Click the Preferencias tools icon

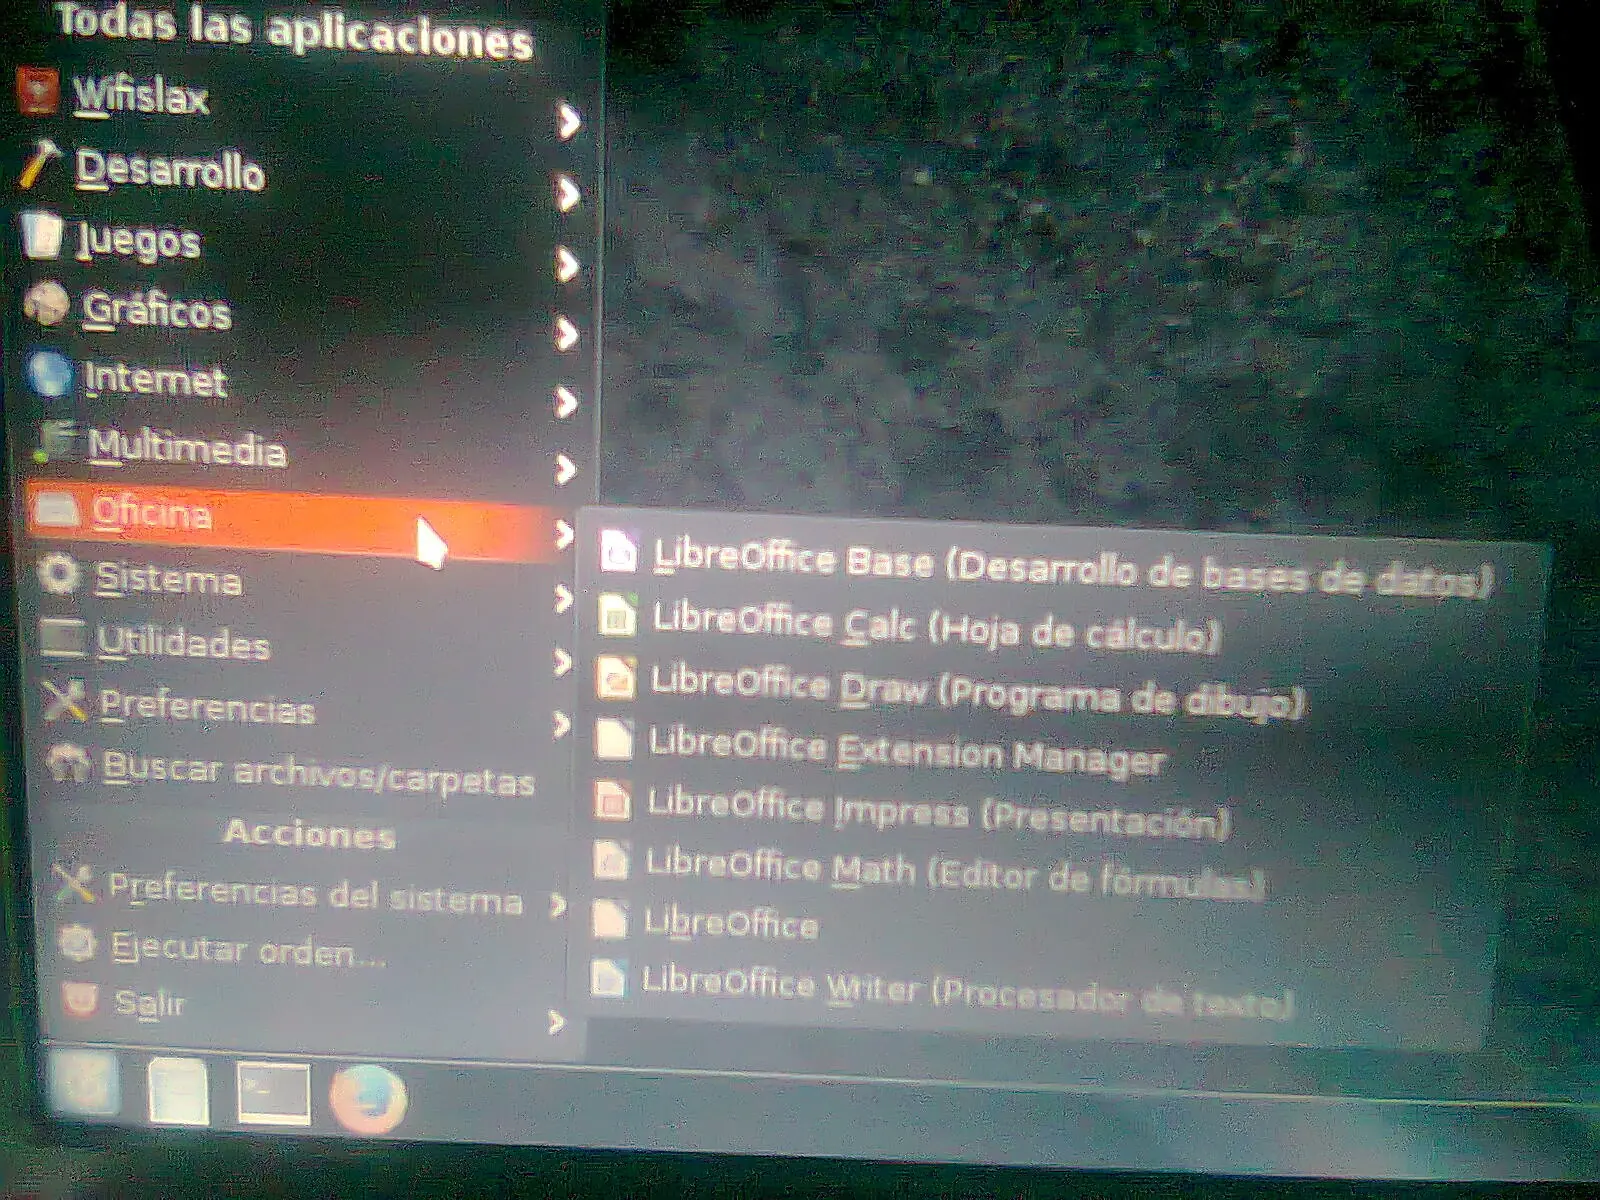click(65, 702)
